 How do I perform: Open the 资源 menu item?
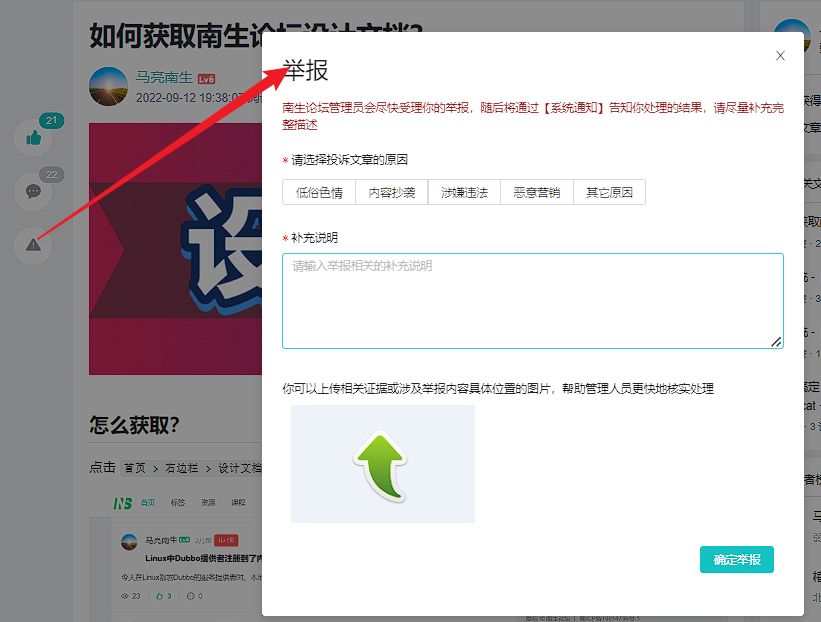[207, 504]
